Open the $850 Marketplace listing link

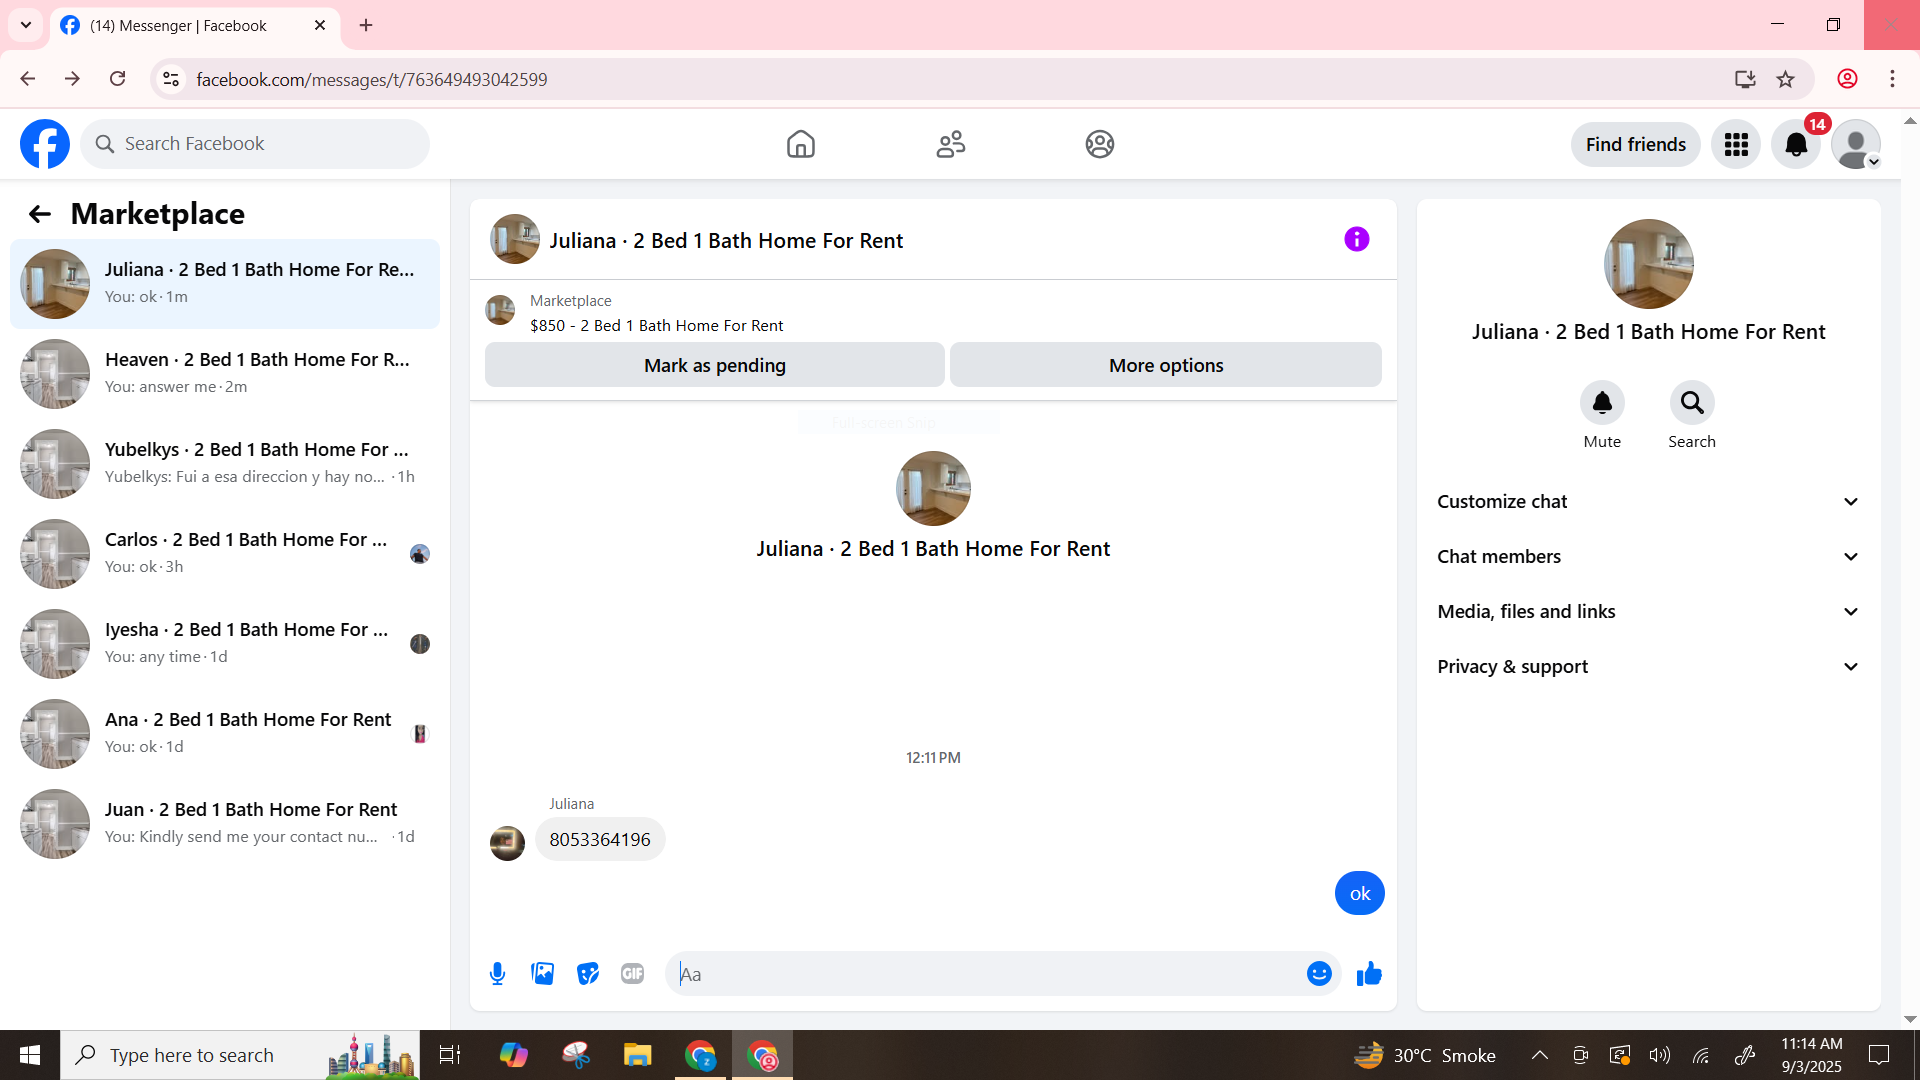click(x=656, y=326)
